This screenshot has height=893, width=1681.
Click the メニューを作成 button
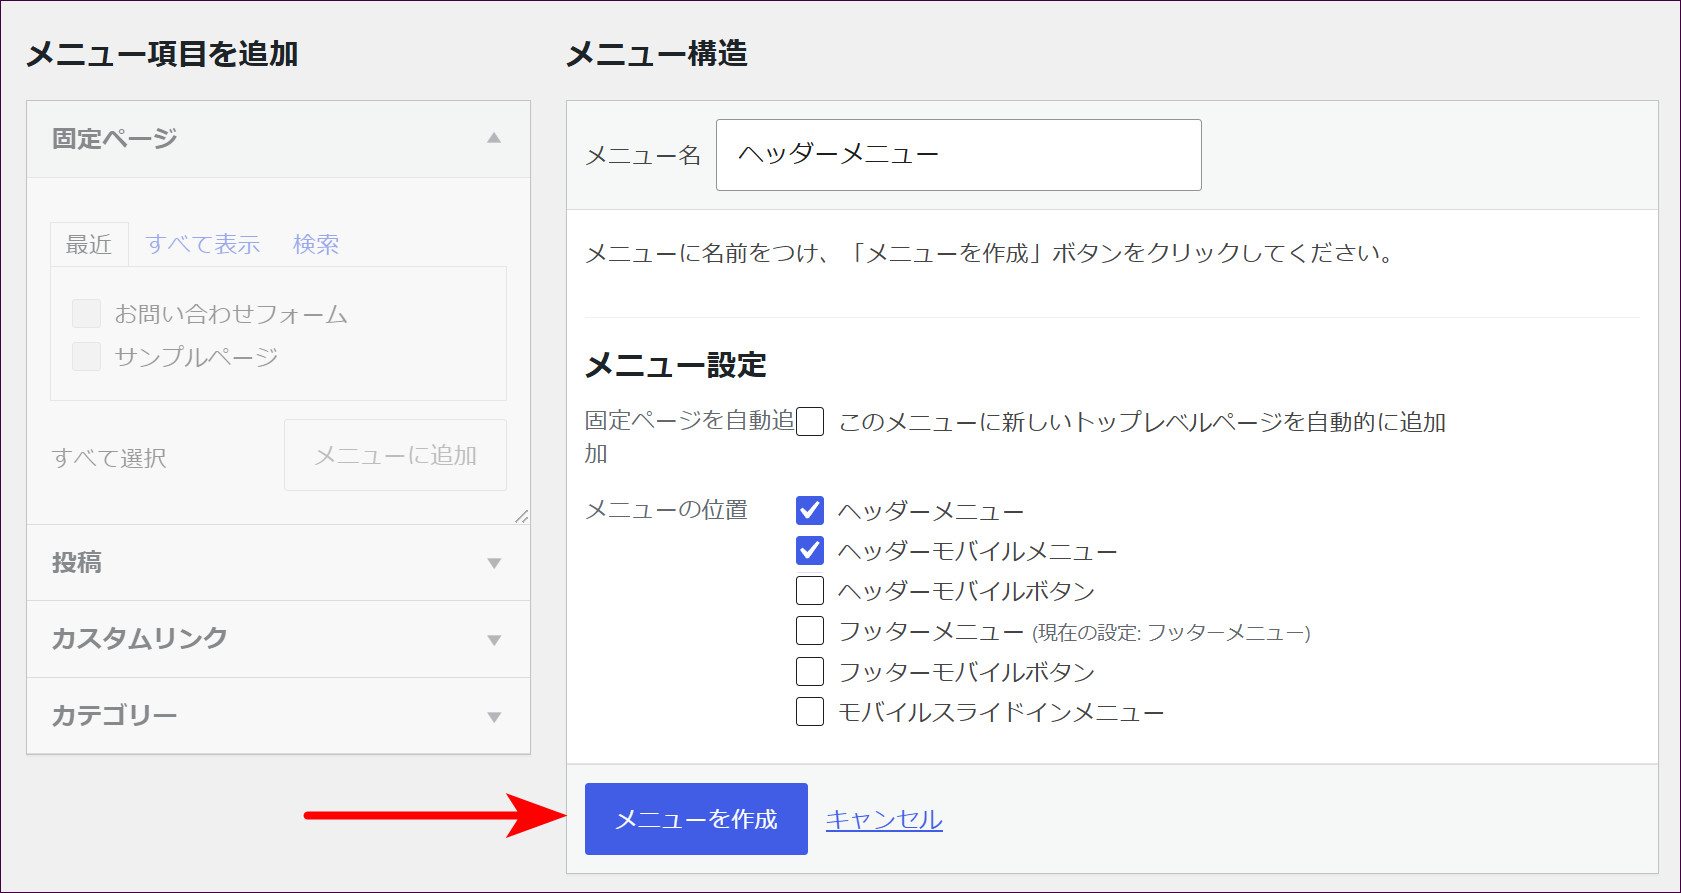(696, 819)
